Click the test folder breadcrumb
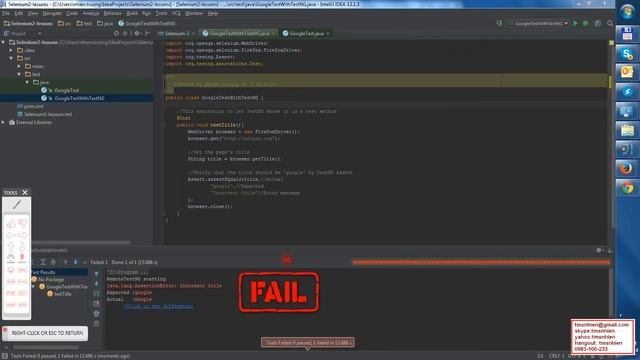This screenshot has height=360, width=640. point(84,24)
